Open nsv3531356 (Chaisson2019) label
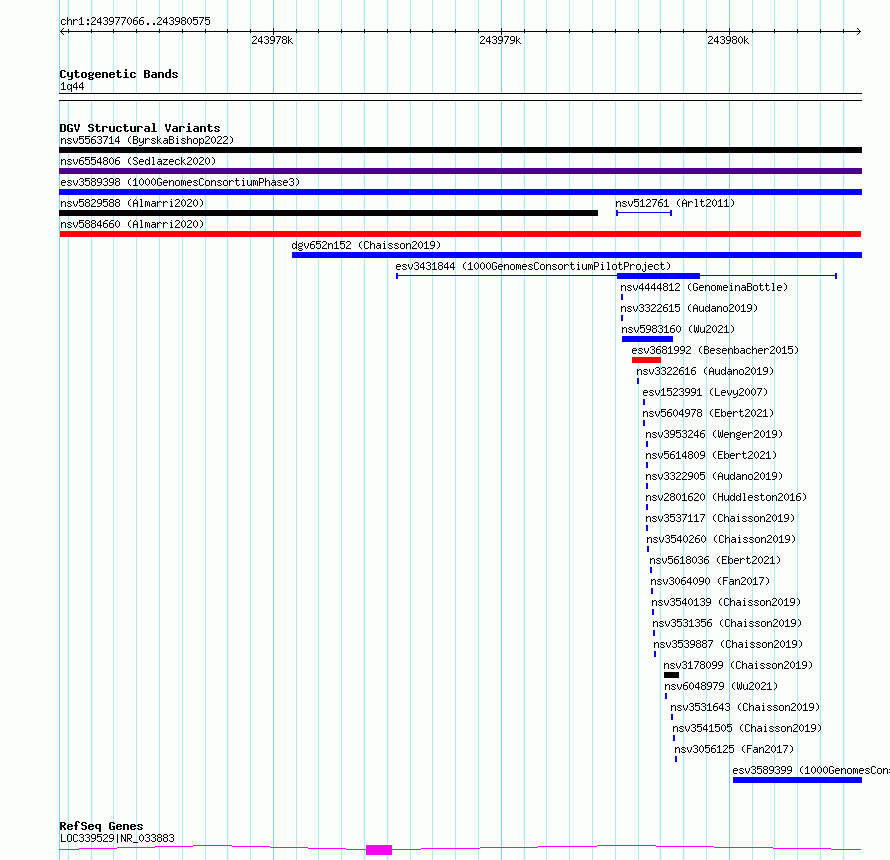Viewport: 890px width, 860px height. [x=727, y=623]
